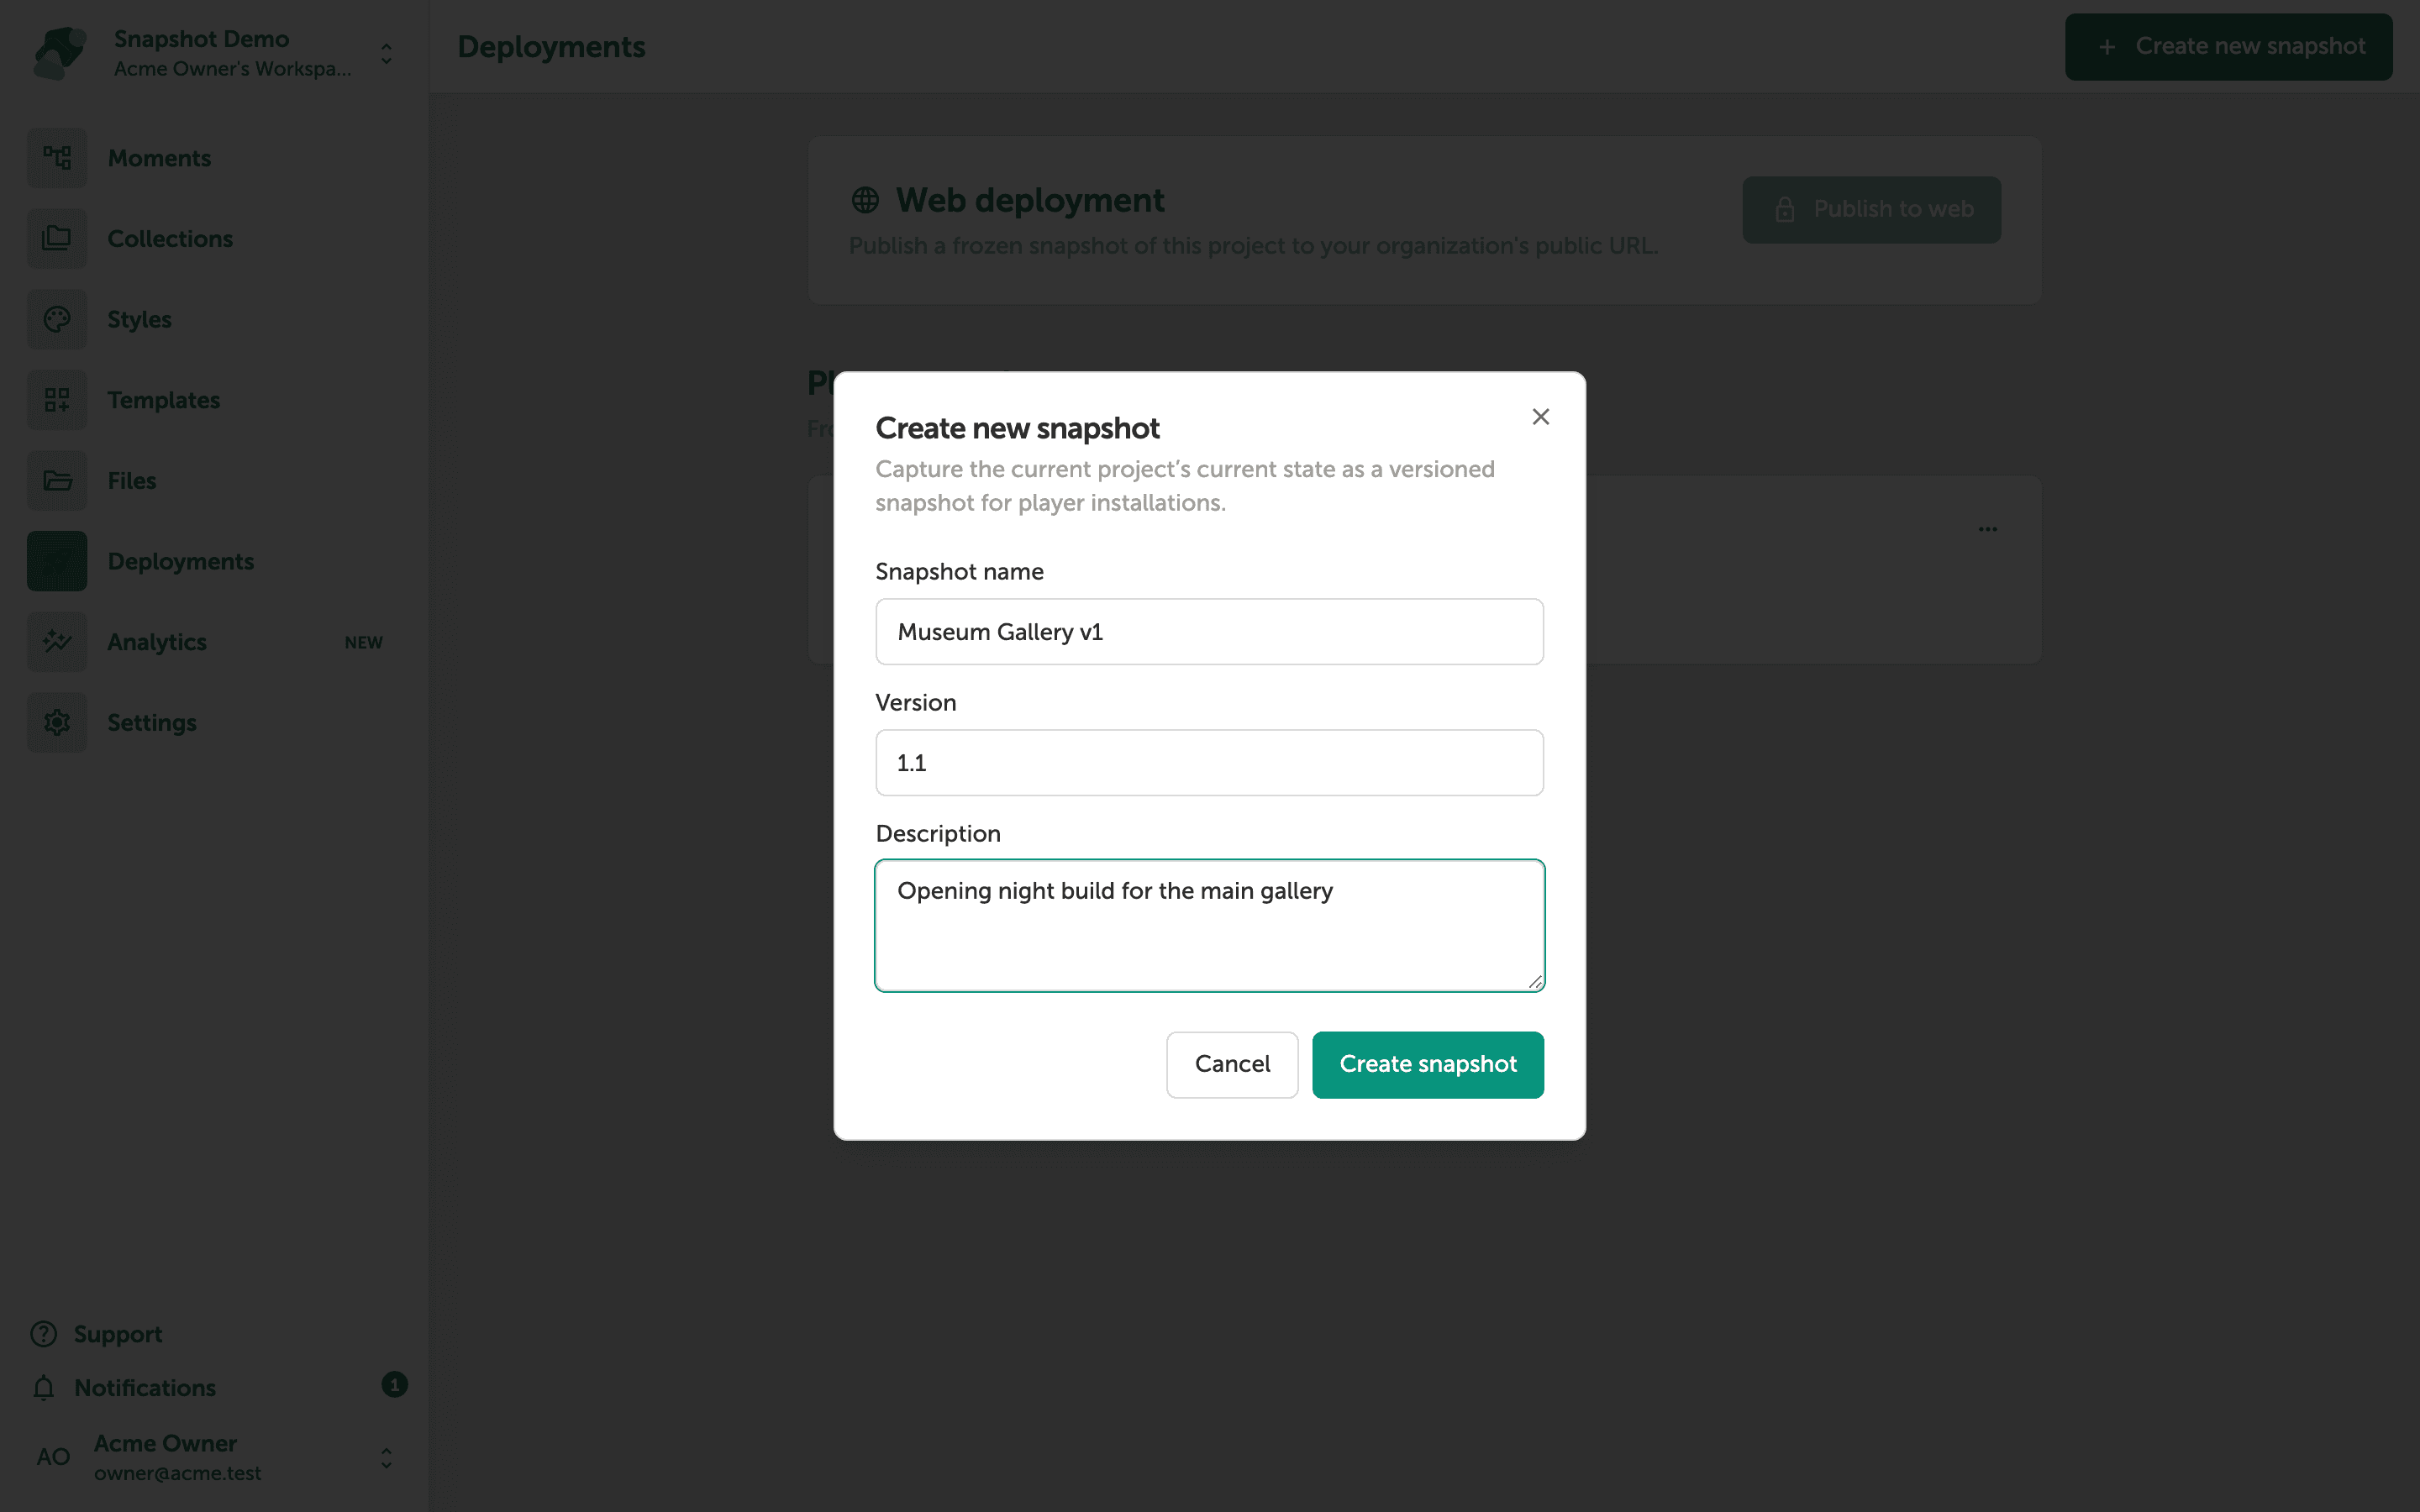Open the Moments icon in sidebar
This screenshot has width=2420, height=1512.
tap(57, 158)
